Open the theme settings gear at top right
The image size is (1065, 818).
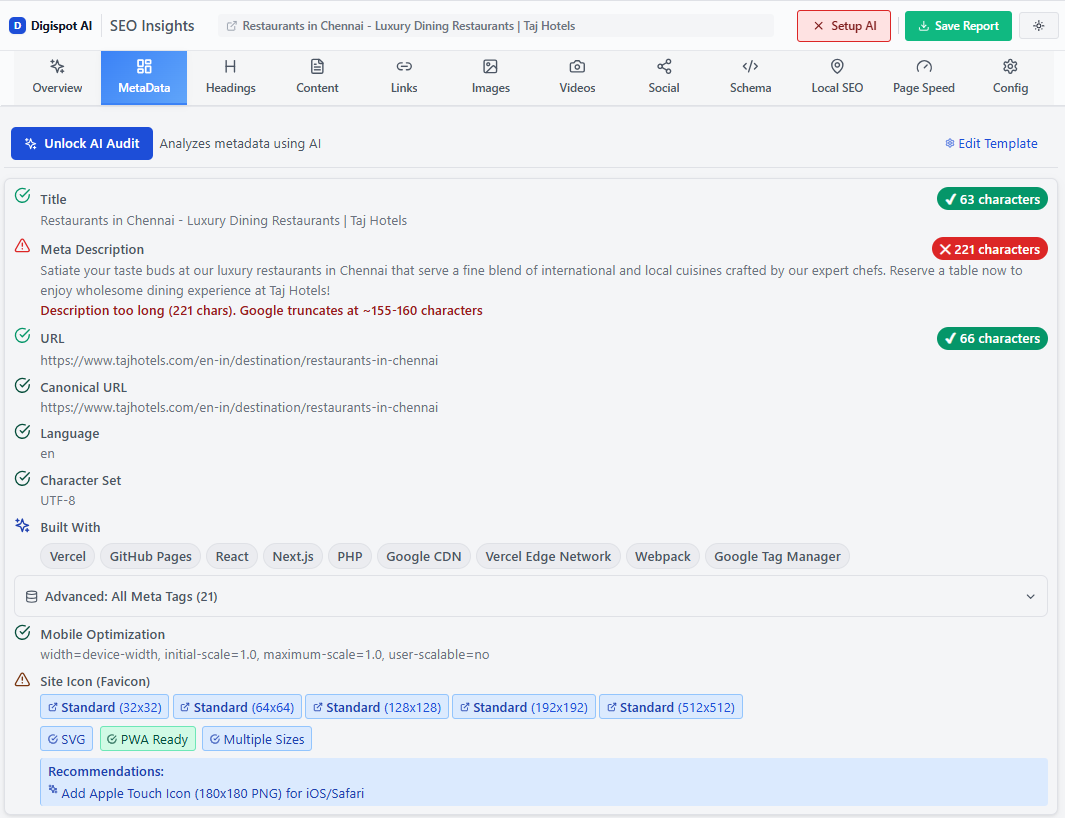(1038, 25)
